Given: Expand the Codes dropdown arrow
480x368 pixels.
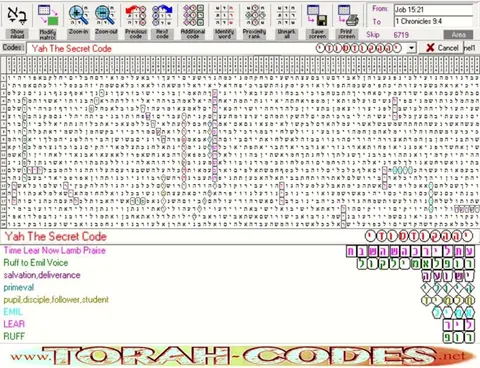Looking at the screenshot, I should [x=412, y=48].
